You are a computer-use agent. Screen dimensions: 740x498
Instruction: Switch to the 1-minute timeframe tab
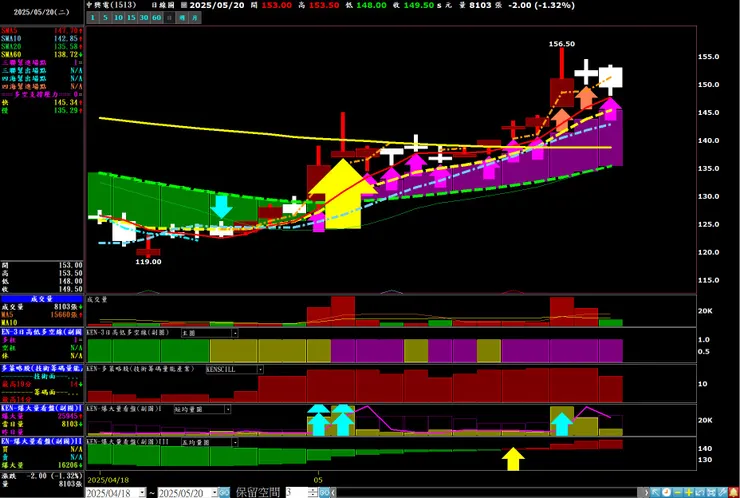(x=93, y=18)
